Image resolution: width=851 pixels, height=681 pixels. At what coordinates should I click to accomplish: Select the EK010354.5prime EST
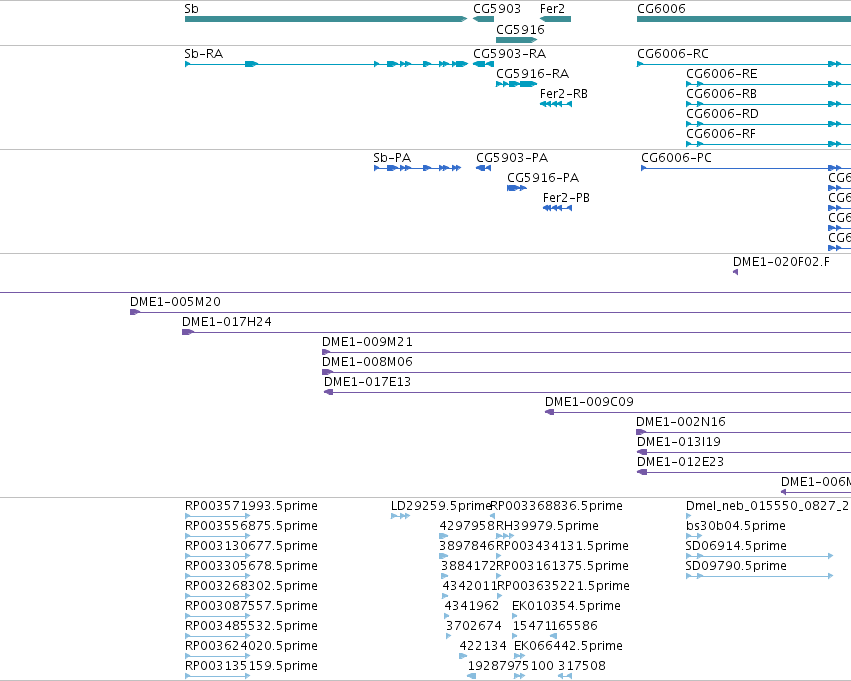[515, 616]
